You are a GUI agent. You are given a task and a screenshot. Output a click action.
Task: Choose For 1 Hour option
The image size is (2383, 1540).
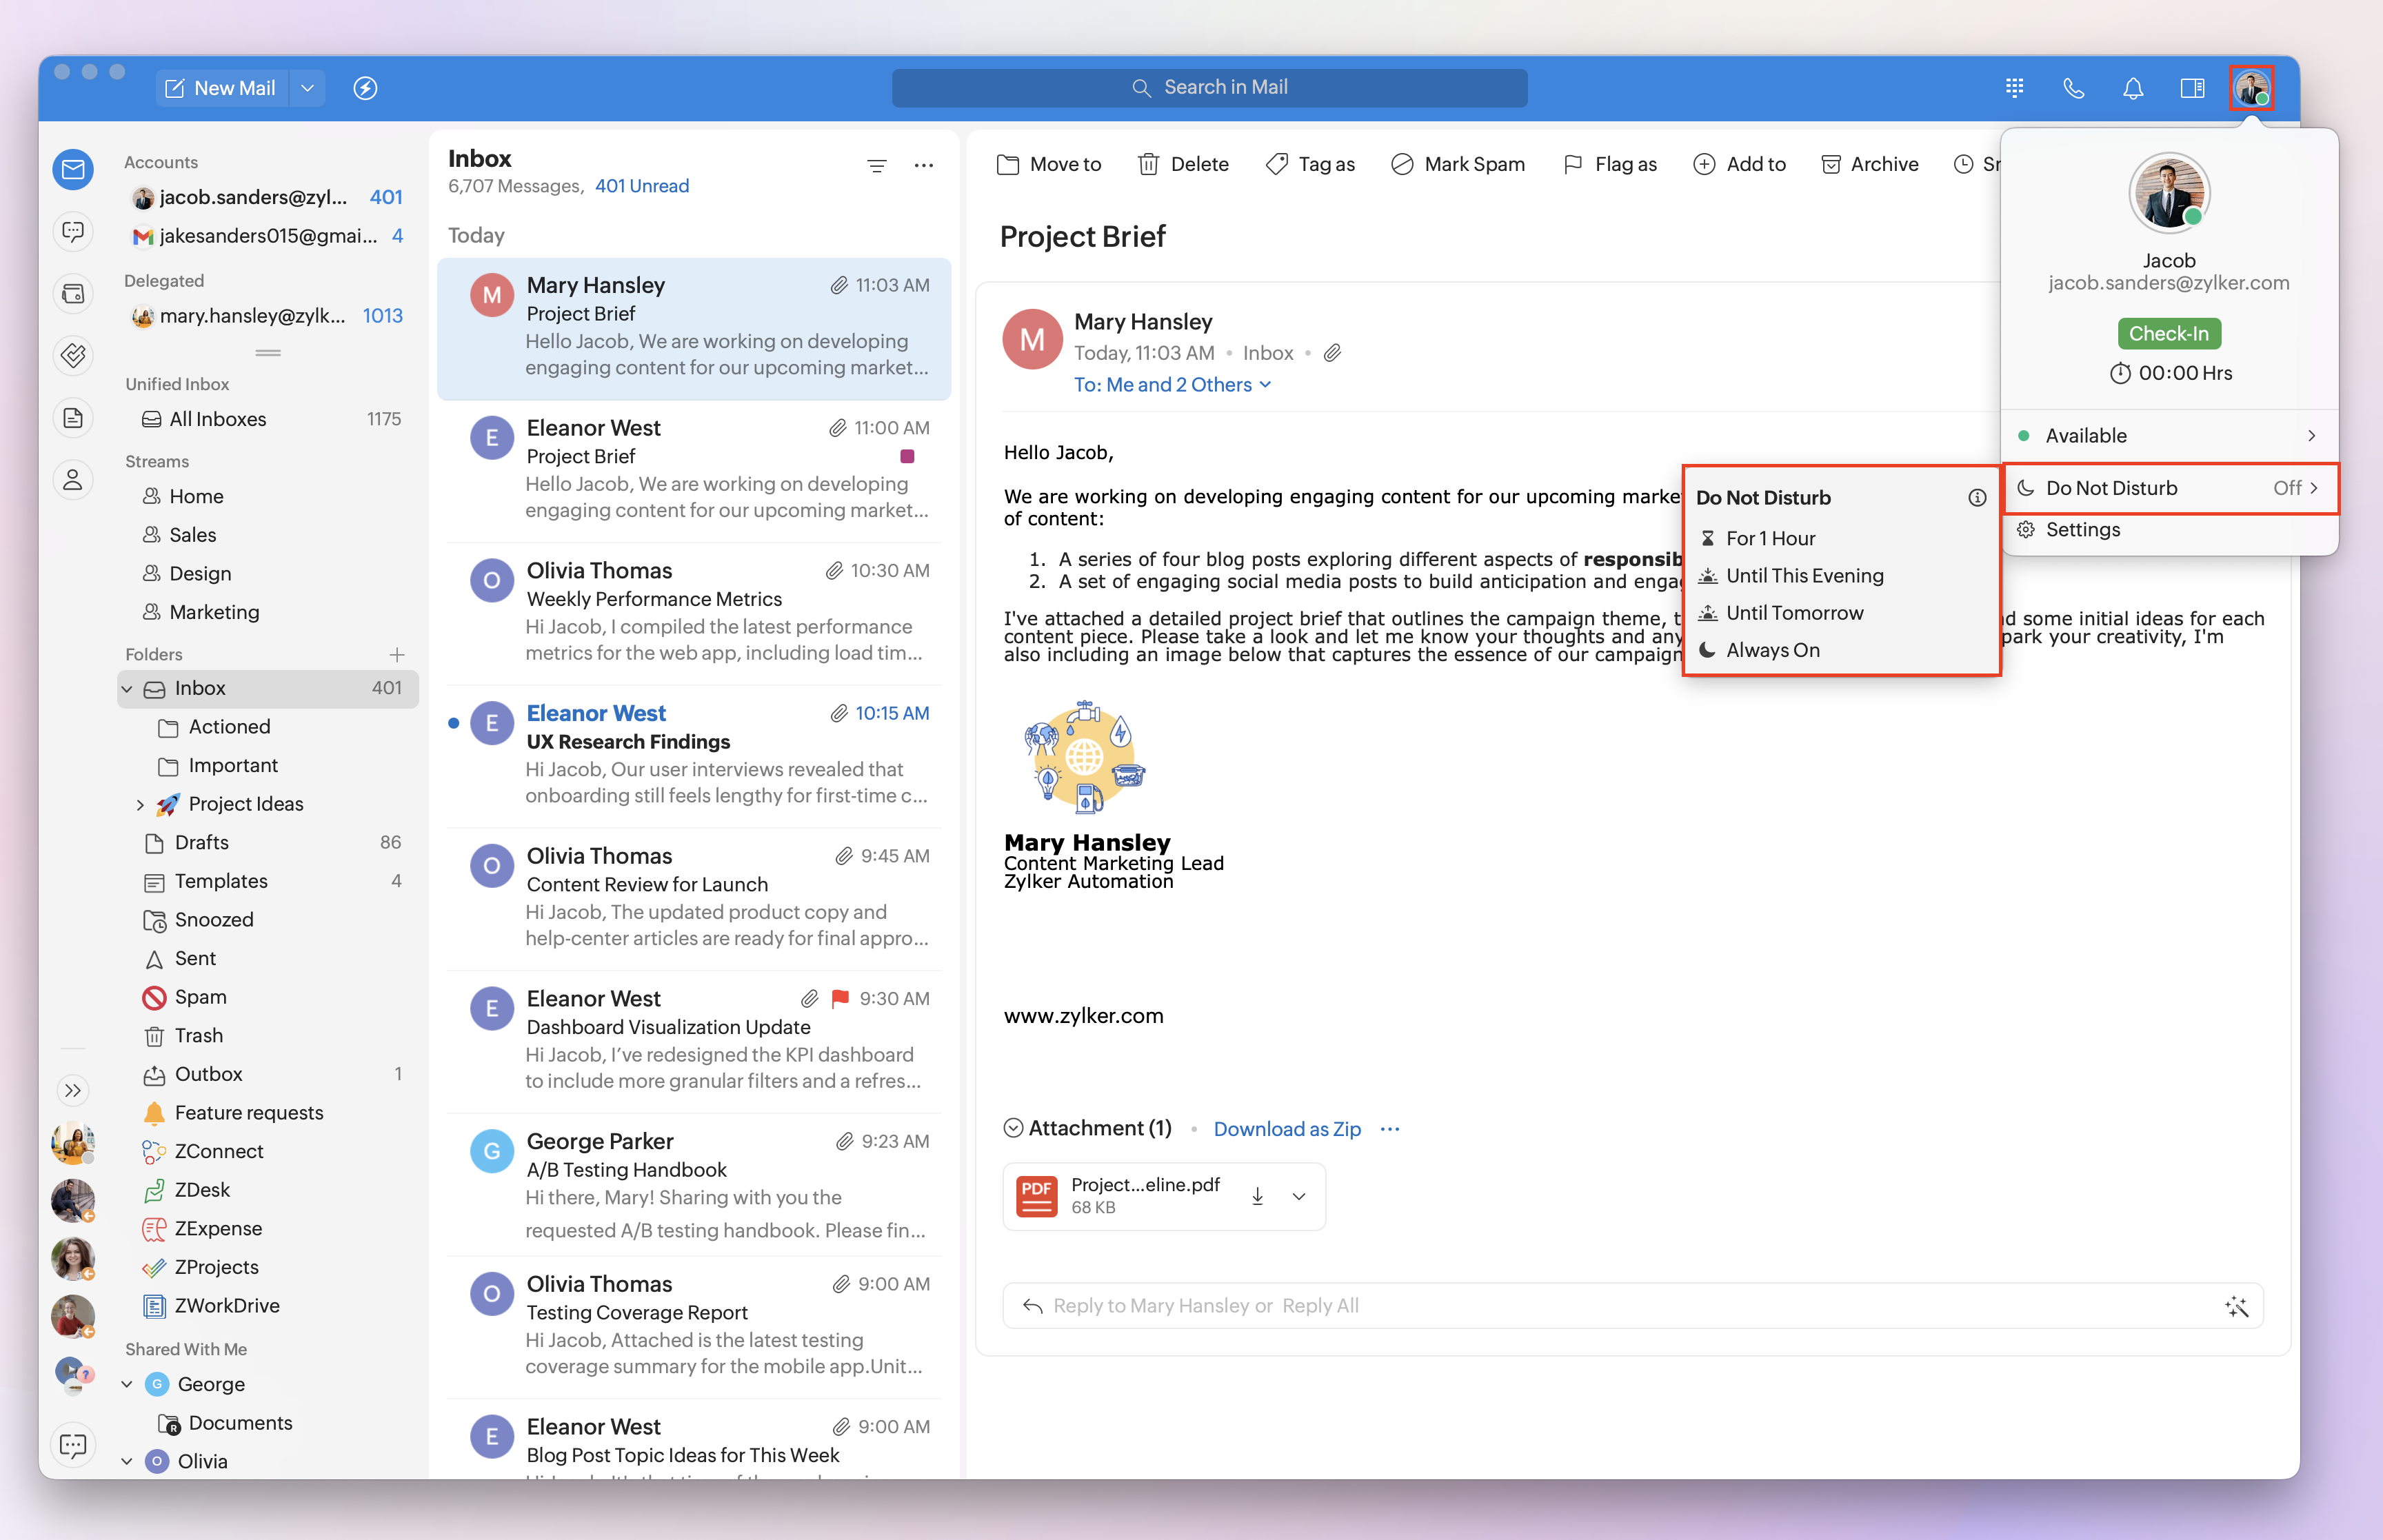pyautogui.click(x=1770, y=539)
